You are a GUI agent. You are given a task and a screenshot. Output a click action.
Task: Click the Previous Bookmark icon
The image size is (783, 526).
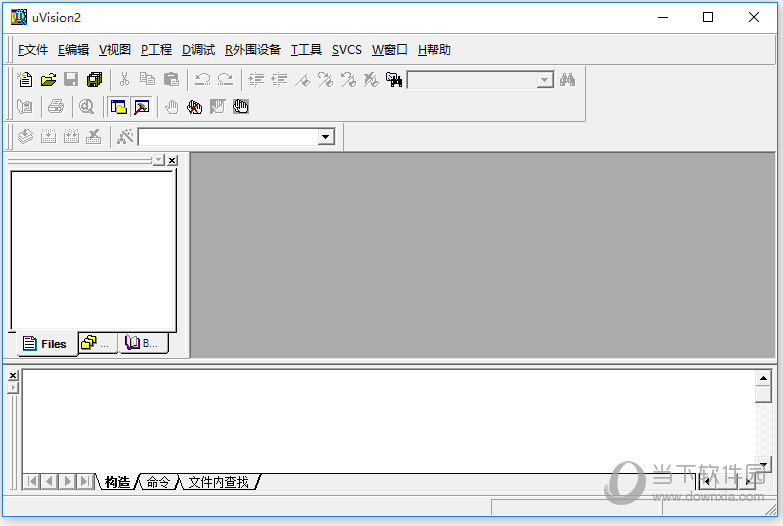coord(348,79)
